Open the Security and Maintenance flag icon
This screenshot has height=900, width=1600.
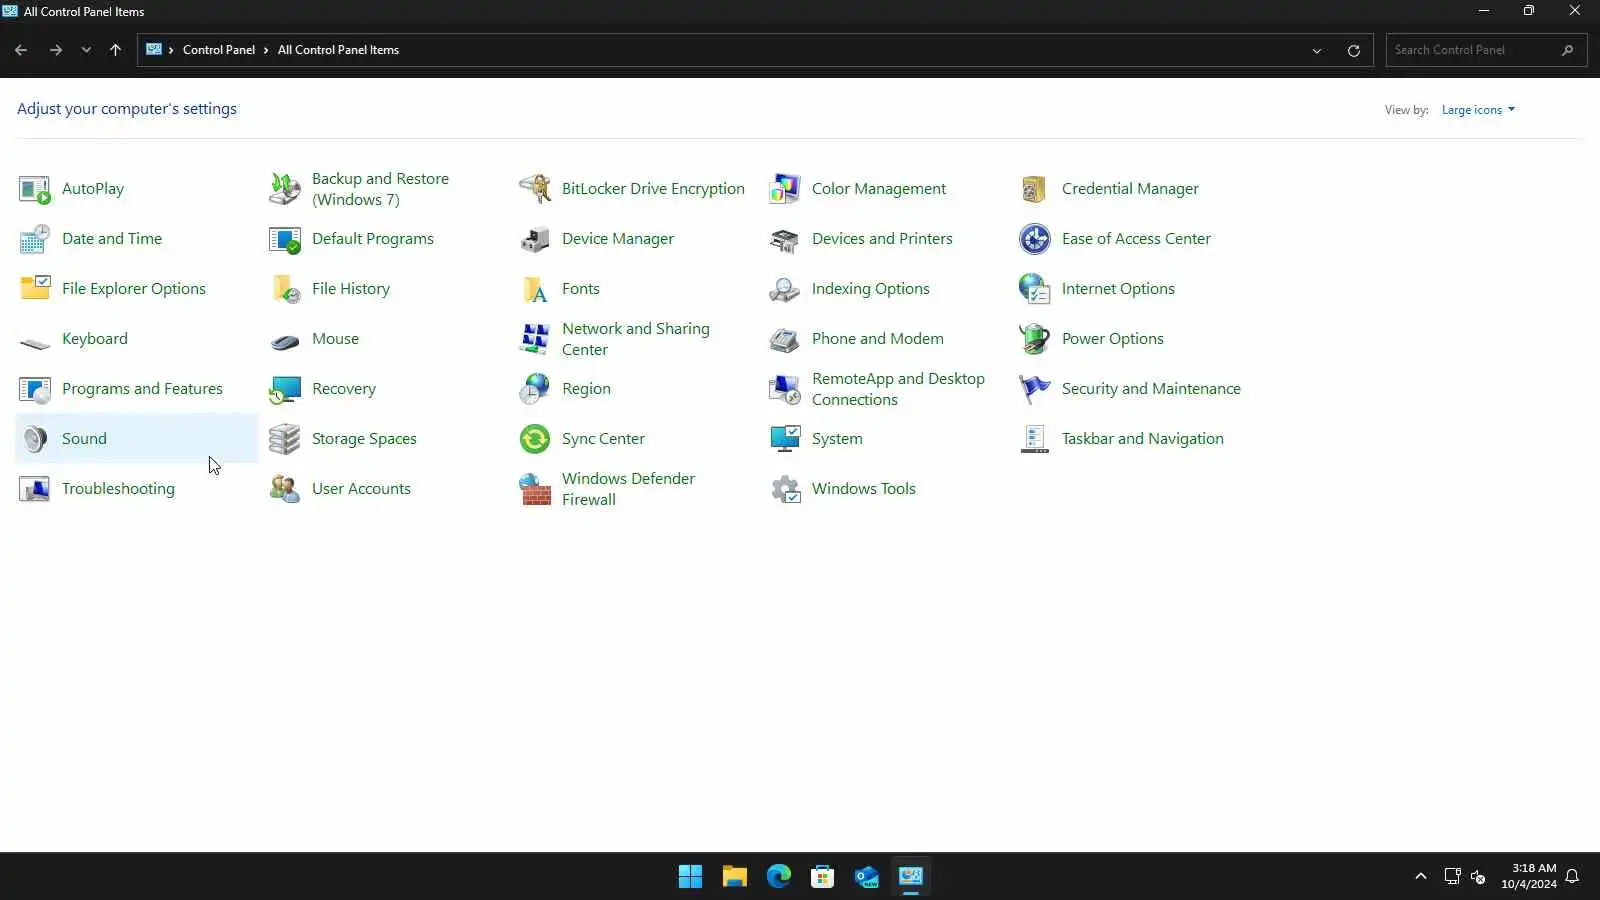coord(1035,389)
